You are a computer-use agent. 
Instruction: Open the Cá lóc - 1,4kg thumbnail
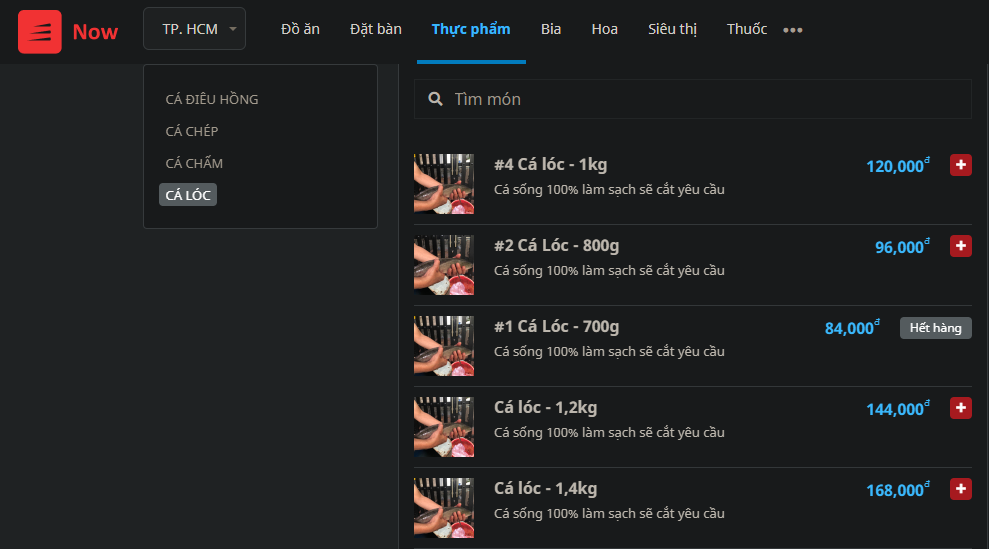point(444,507)
